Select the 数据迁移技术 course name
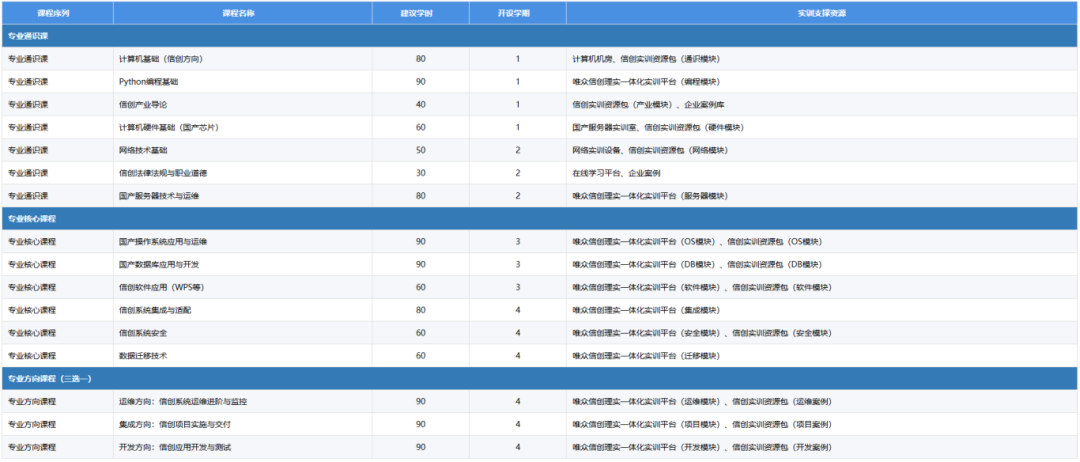The width and height of the screenshot is (1080, 462). point(143,356)
